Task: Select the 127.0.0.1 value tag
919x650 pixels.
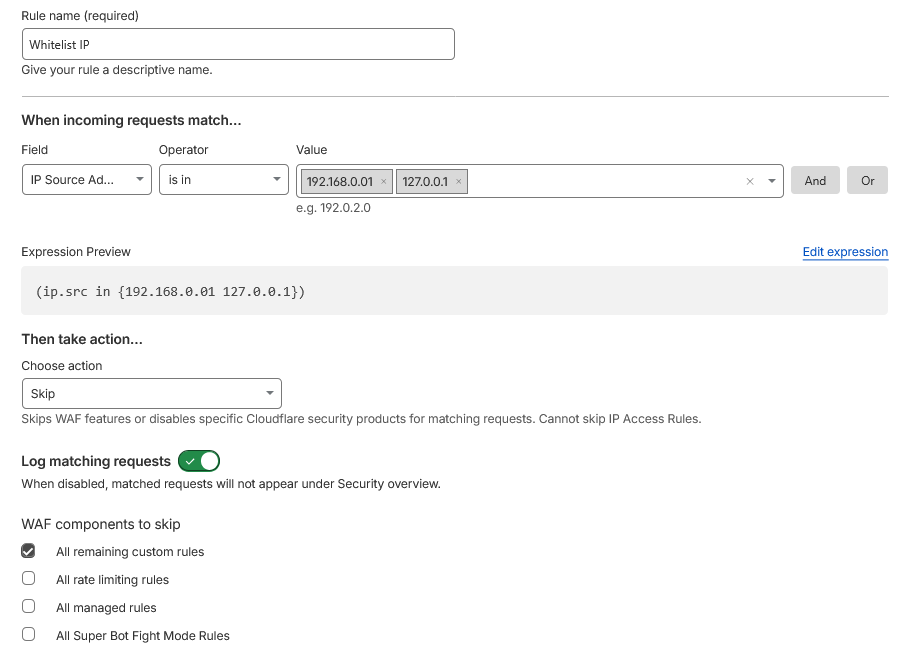Action: coord(425,182)
